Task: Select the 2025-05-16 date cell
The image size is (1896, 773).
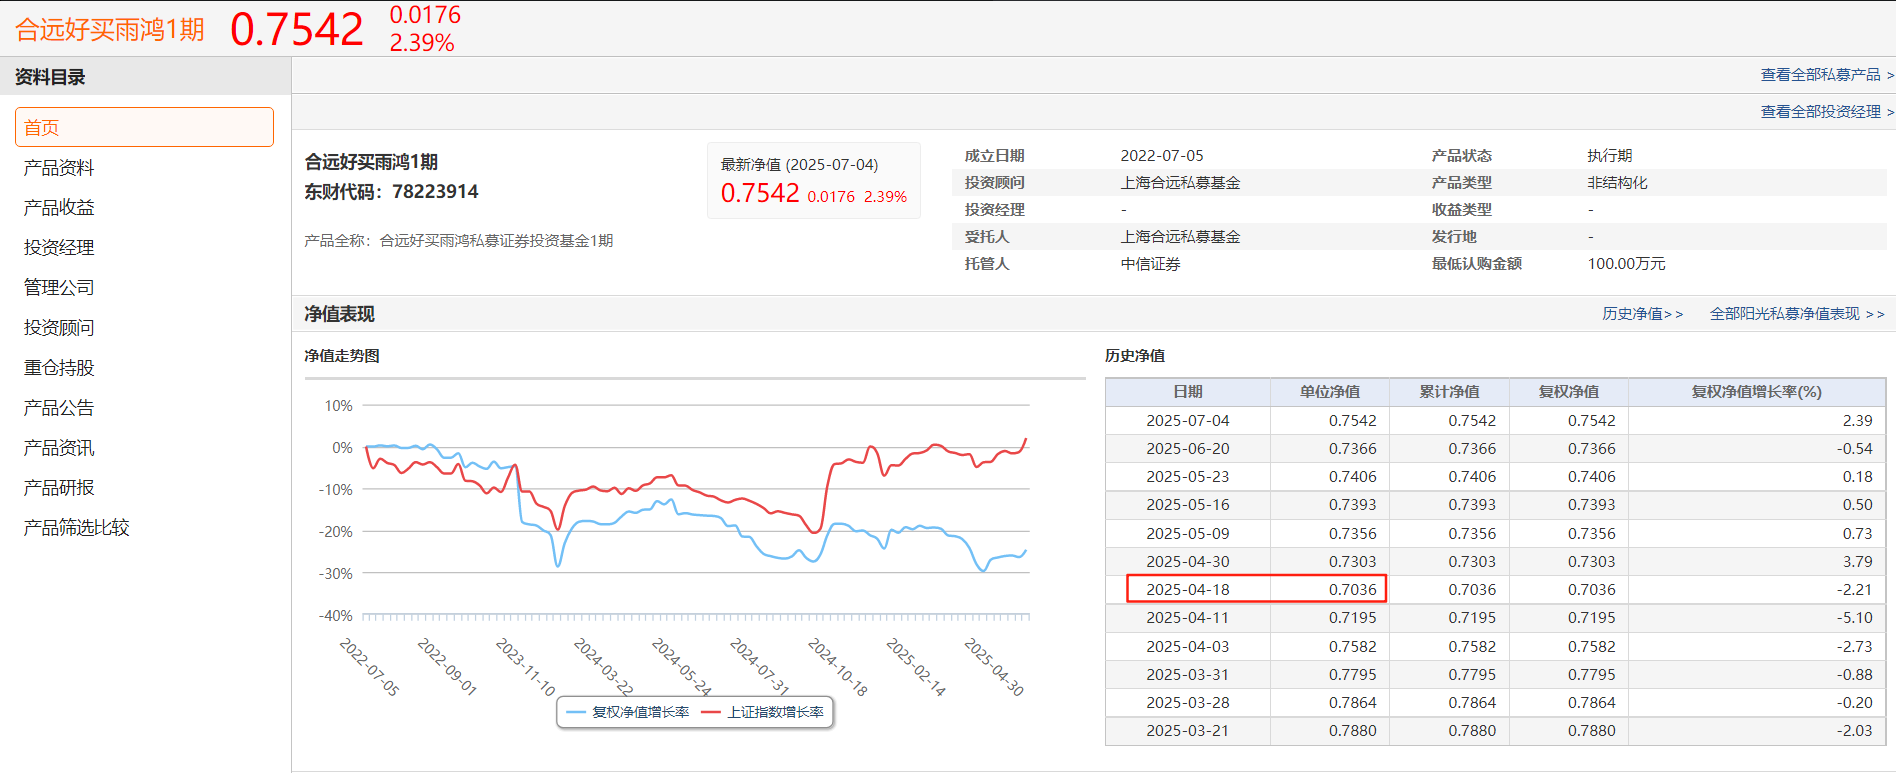Action: click(x=1188, y=505)
